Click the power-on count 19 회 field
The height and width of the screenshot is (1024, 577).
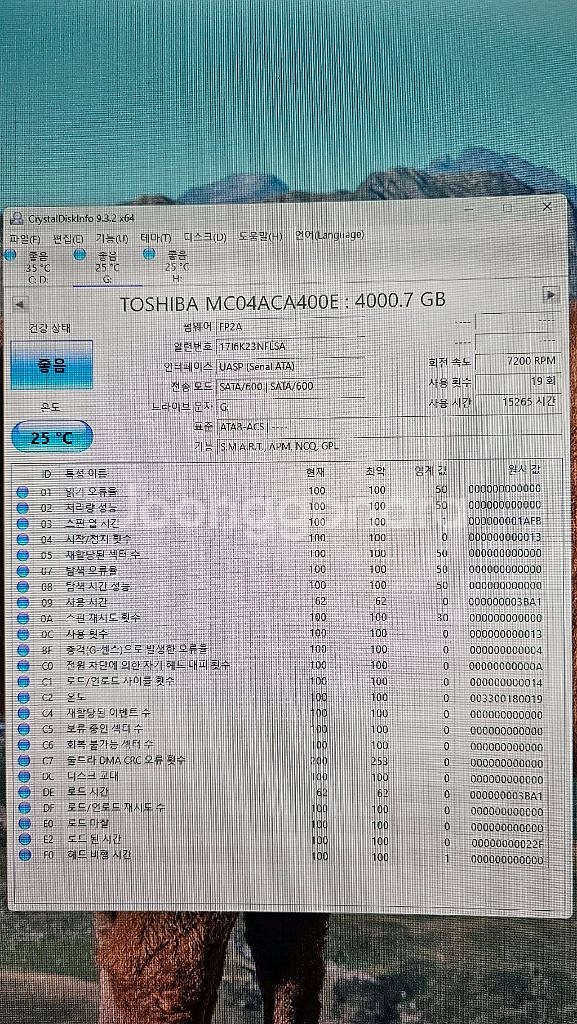click(x=518, y=381)
